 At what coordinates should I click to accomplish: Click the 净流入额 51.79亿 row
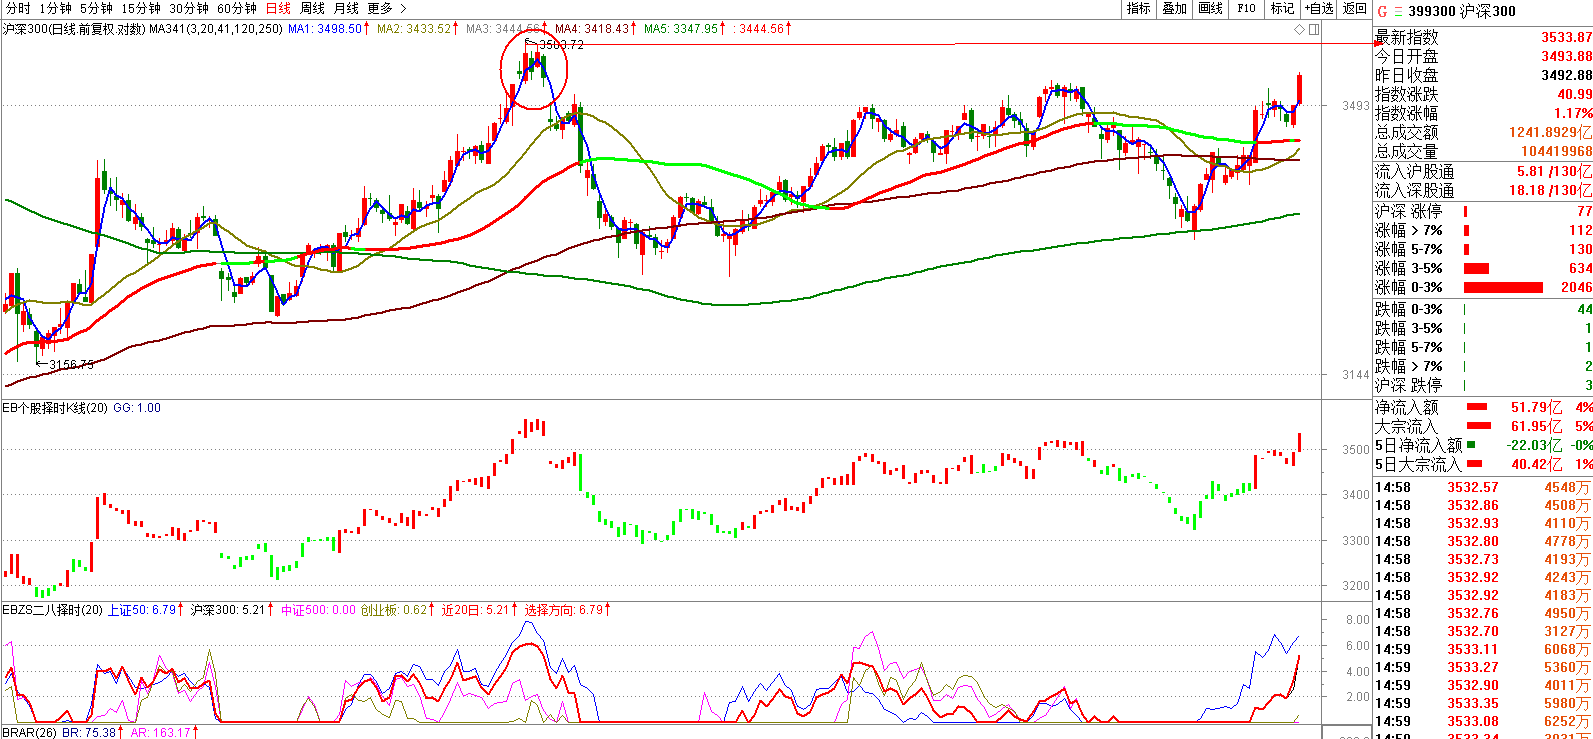pyautogui.click(x=1483, y=408)
